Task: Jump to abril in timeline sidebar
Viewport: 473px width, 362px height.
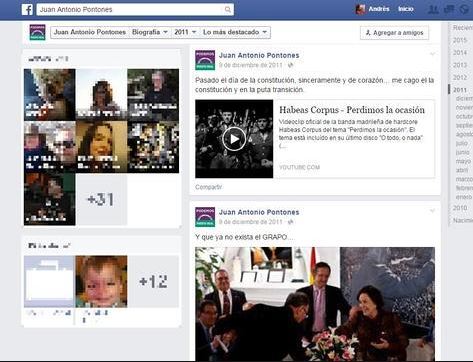Action: 462,170
